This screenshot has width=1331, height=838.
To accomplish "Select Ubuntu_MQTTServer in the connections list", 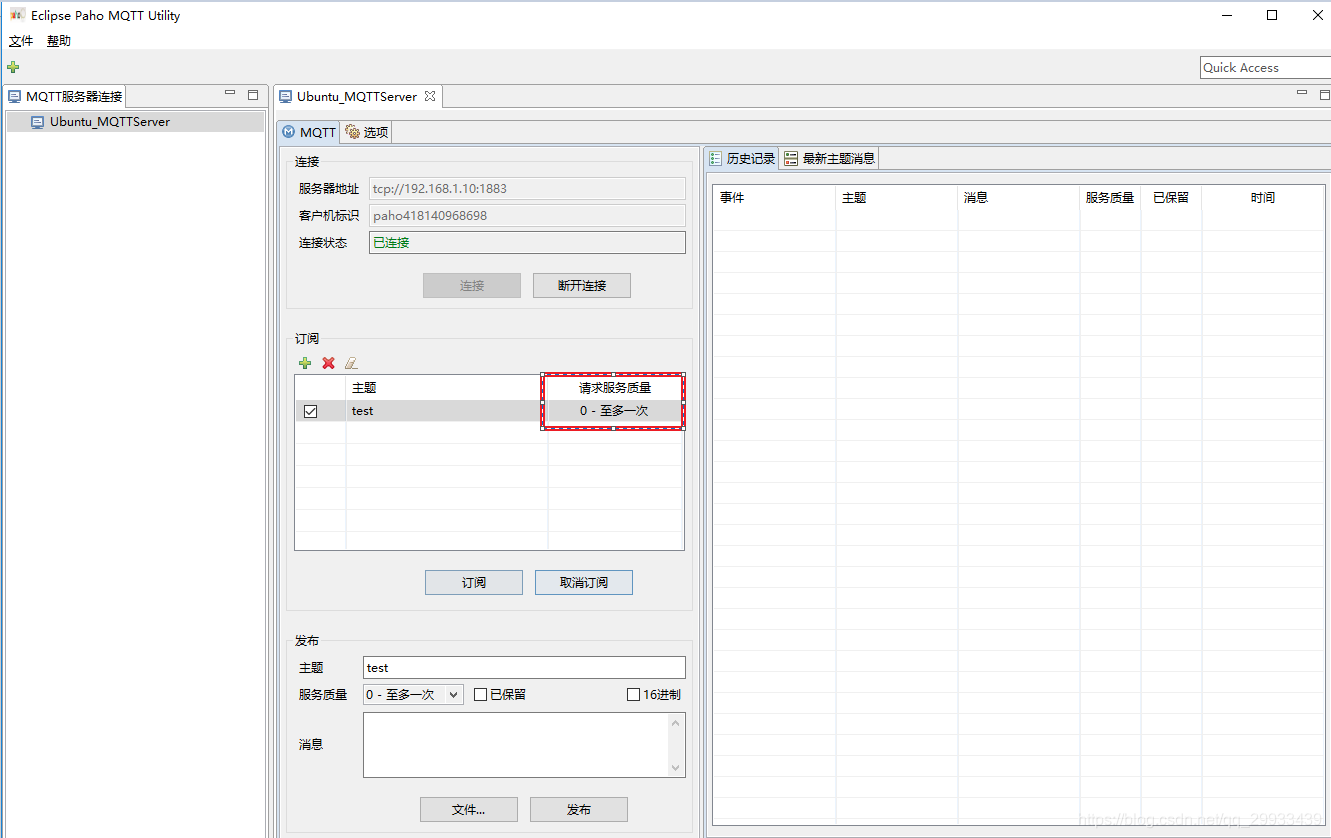I will point(135,122).
